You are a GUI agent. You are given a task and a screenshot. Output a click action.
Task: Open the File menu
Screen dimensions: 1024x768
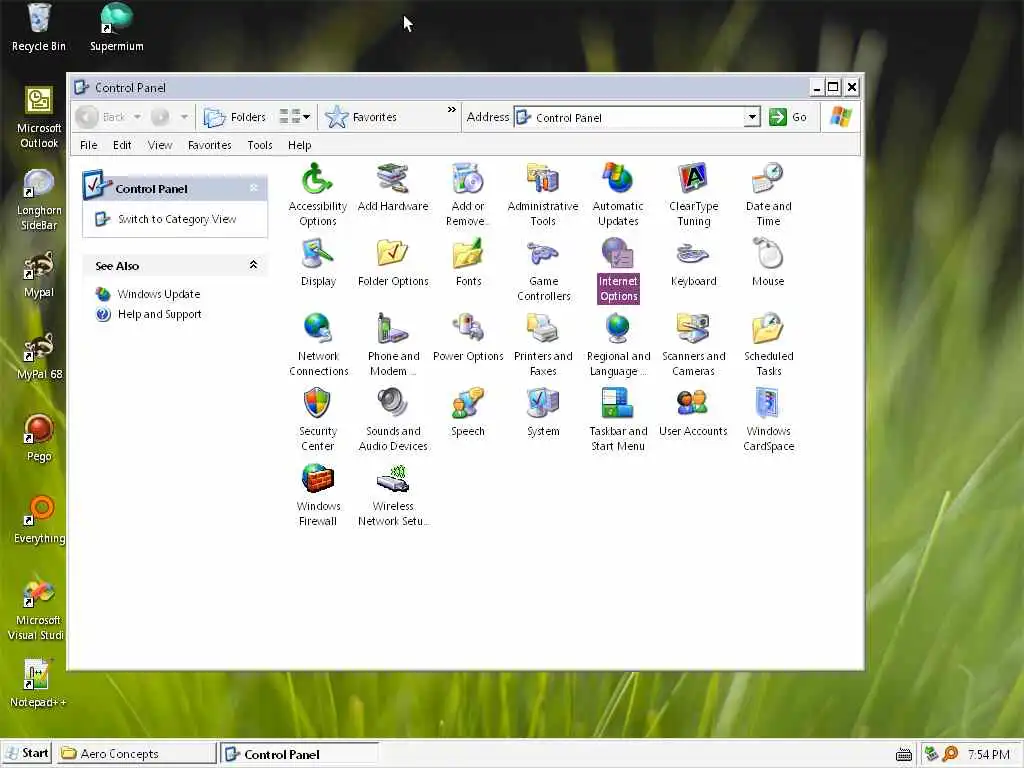pos(88,145)
